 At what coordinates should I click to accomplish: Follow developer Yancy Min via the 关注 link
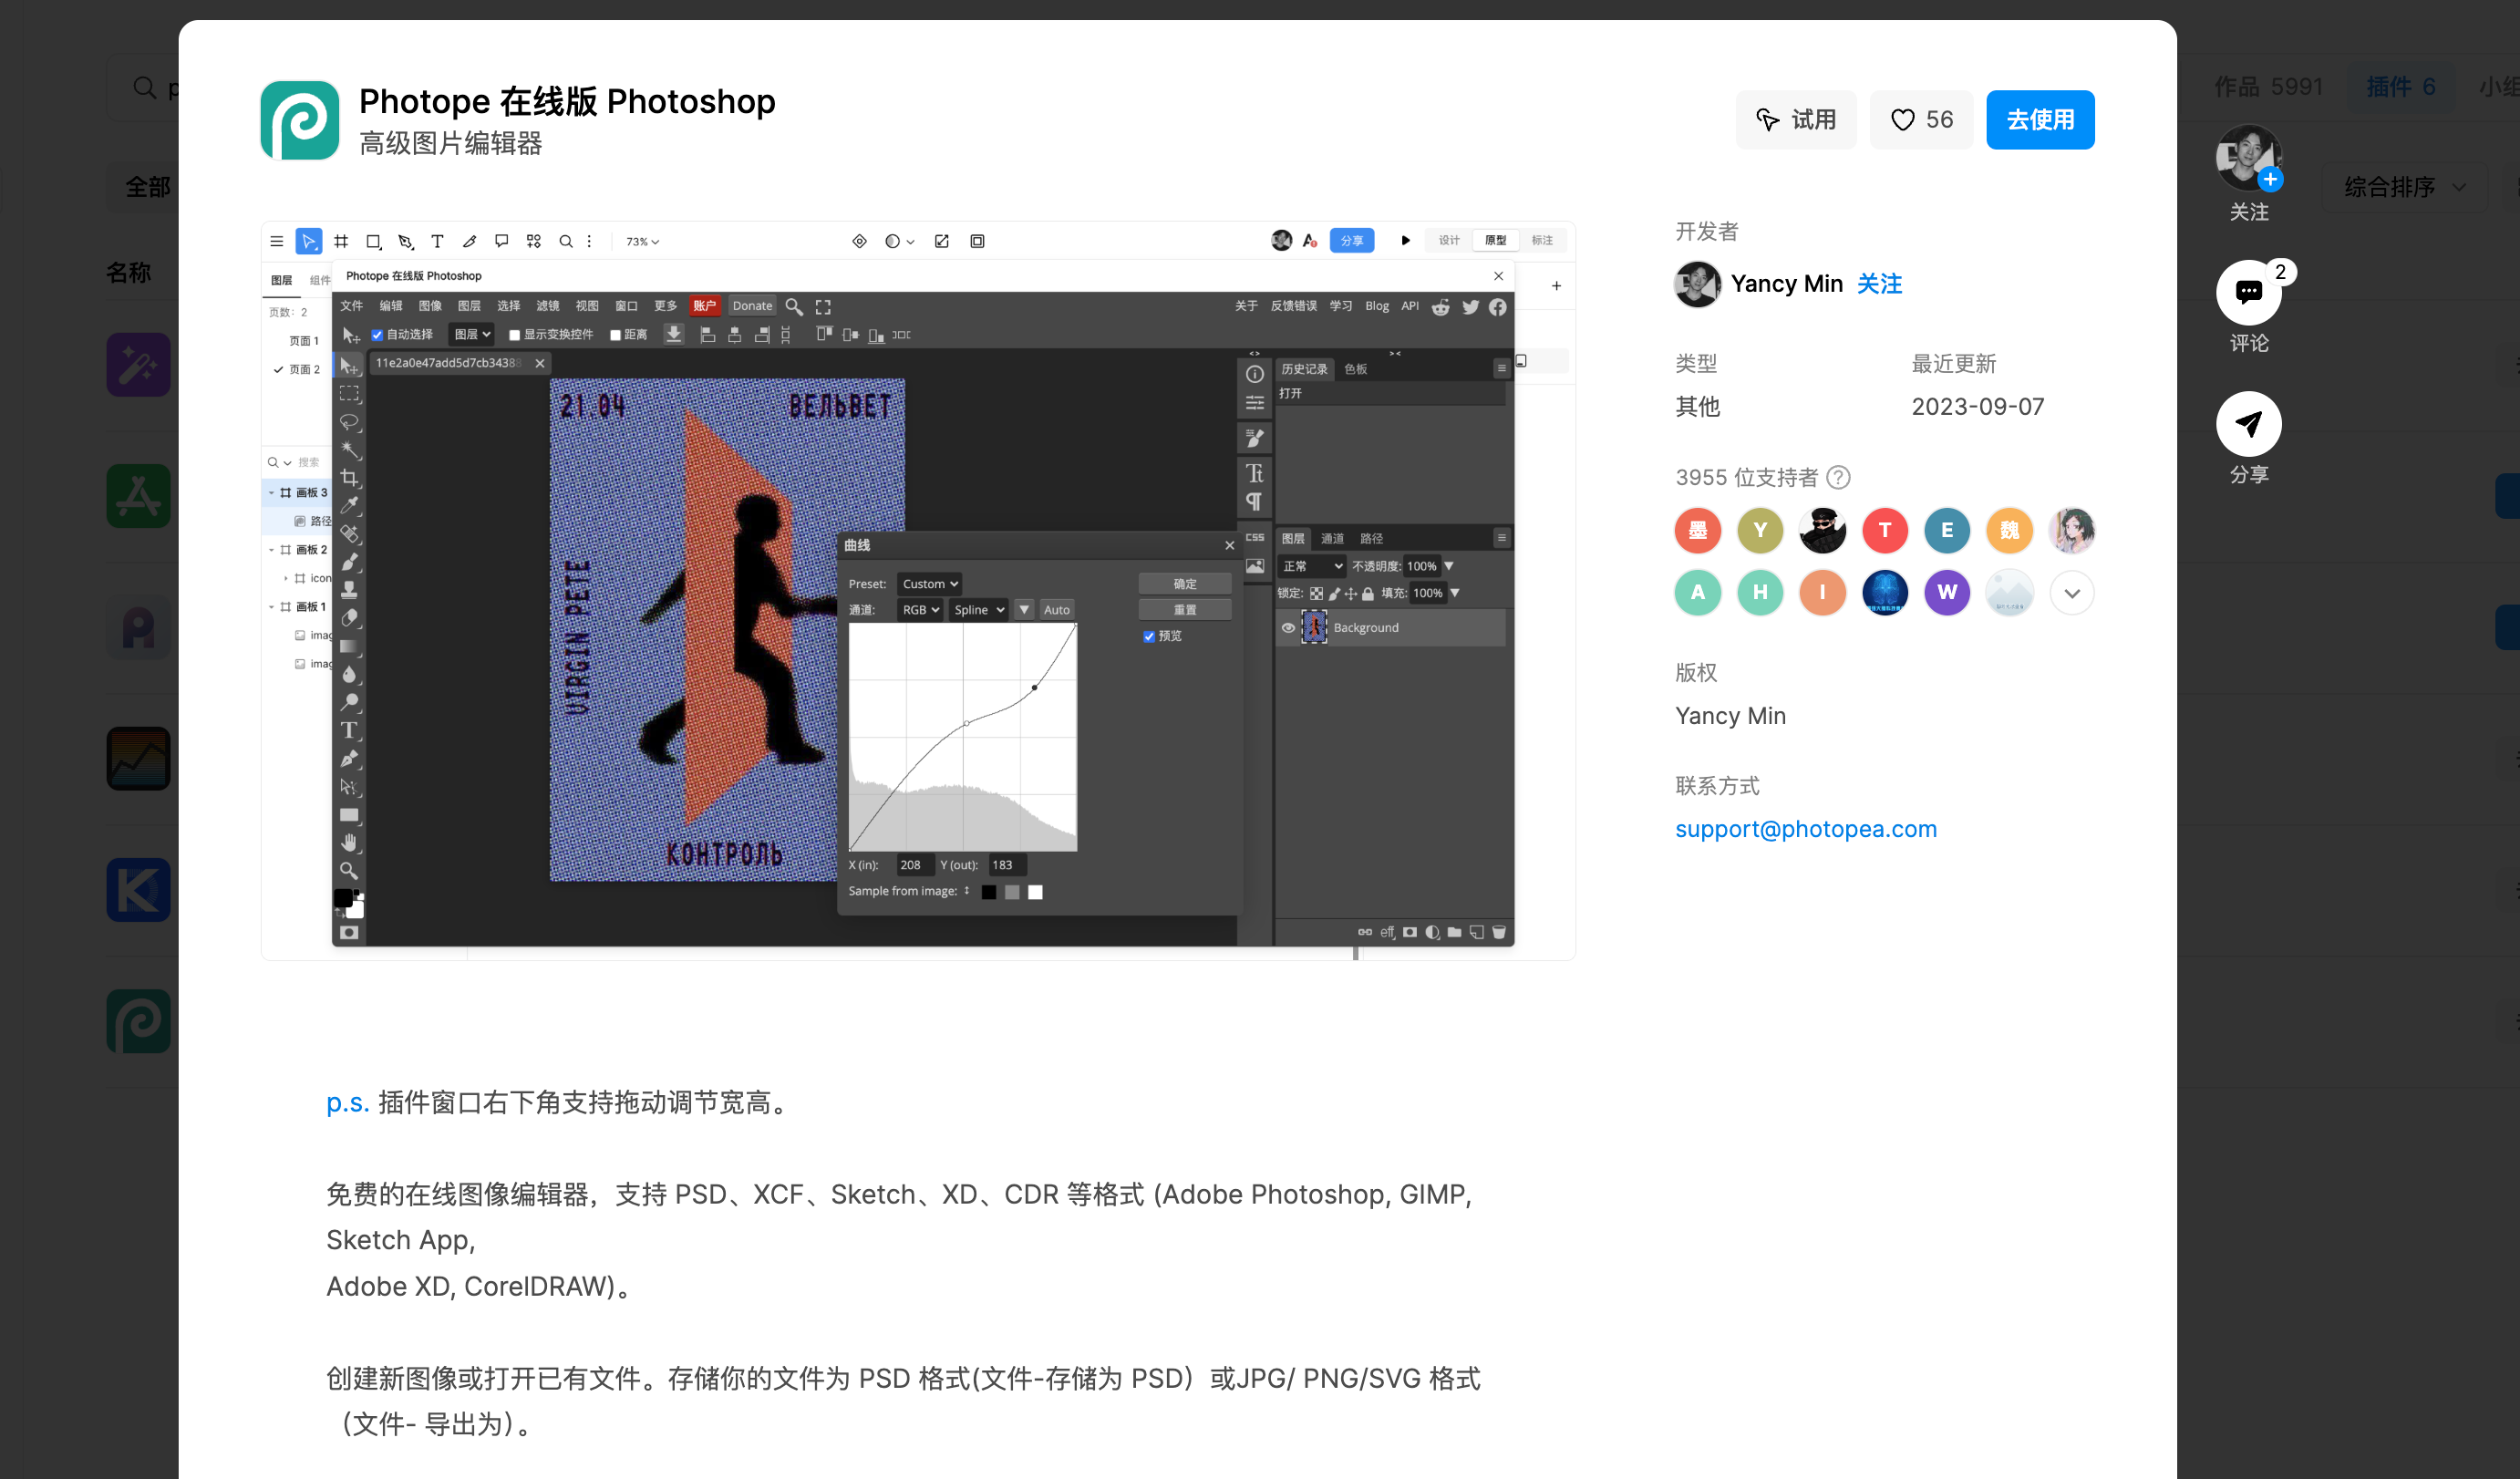point(1879,284)
